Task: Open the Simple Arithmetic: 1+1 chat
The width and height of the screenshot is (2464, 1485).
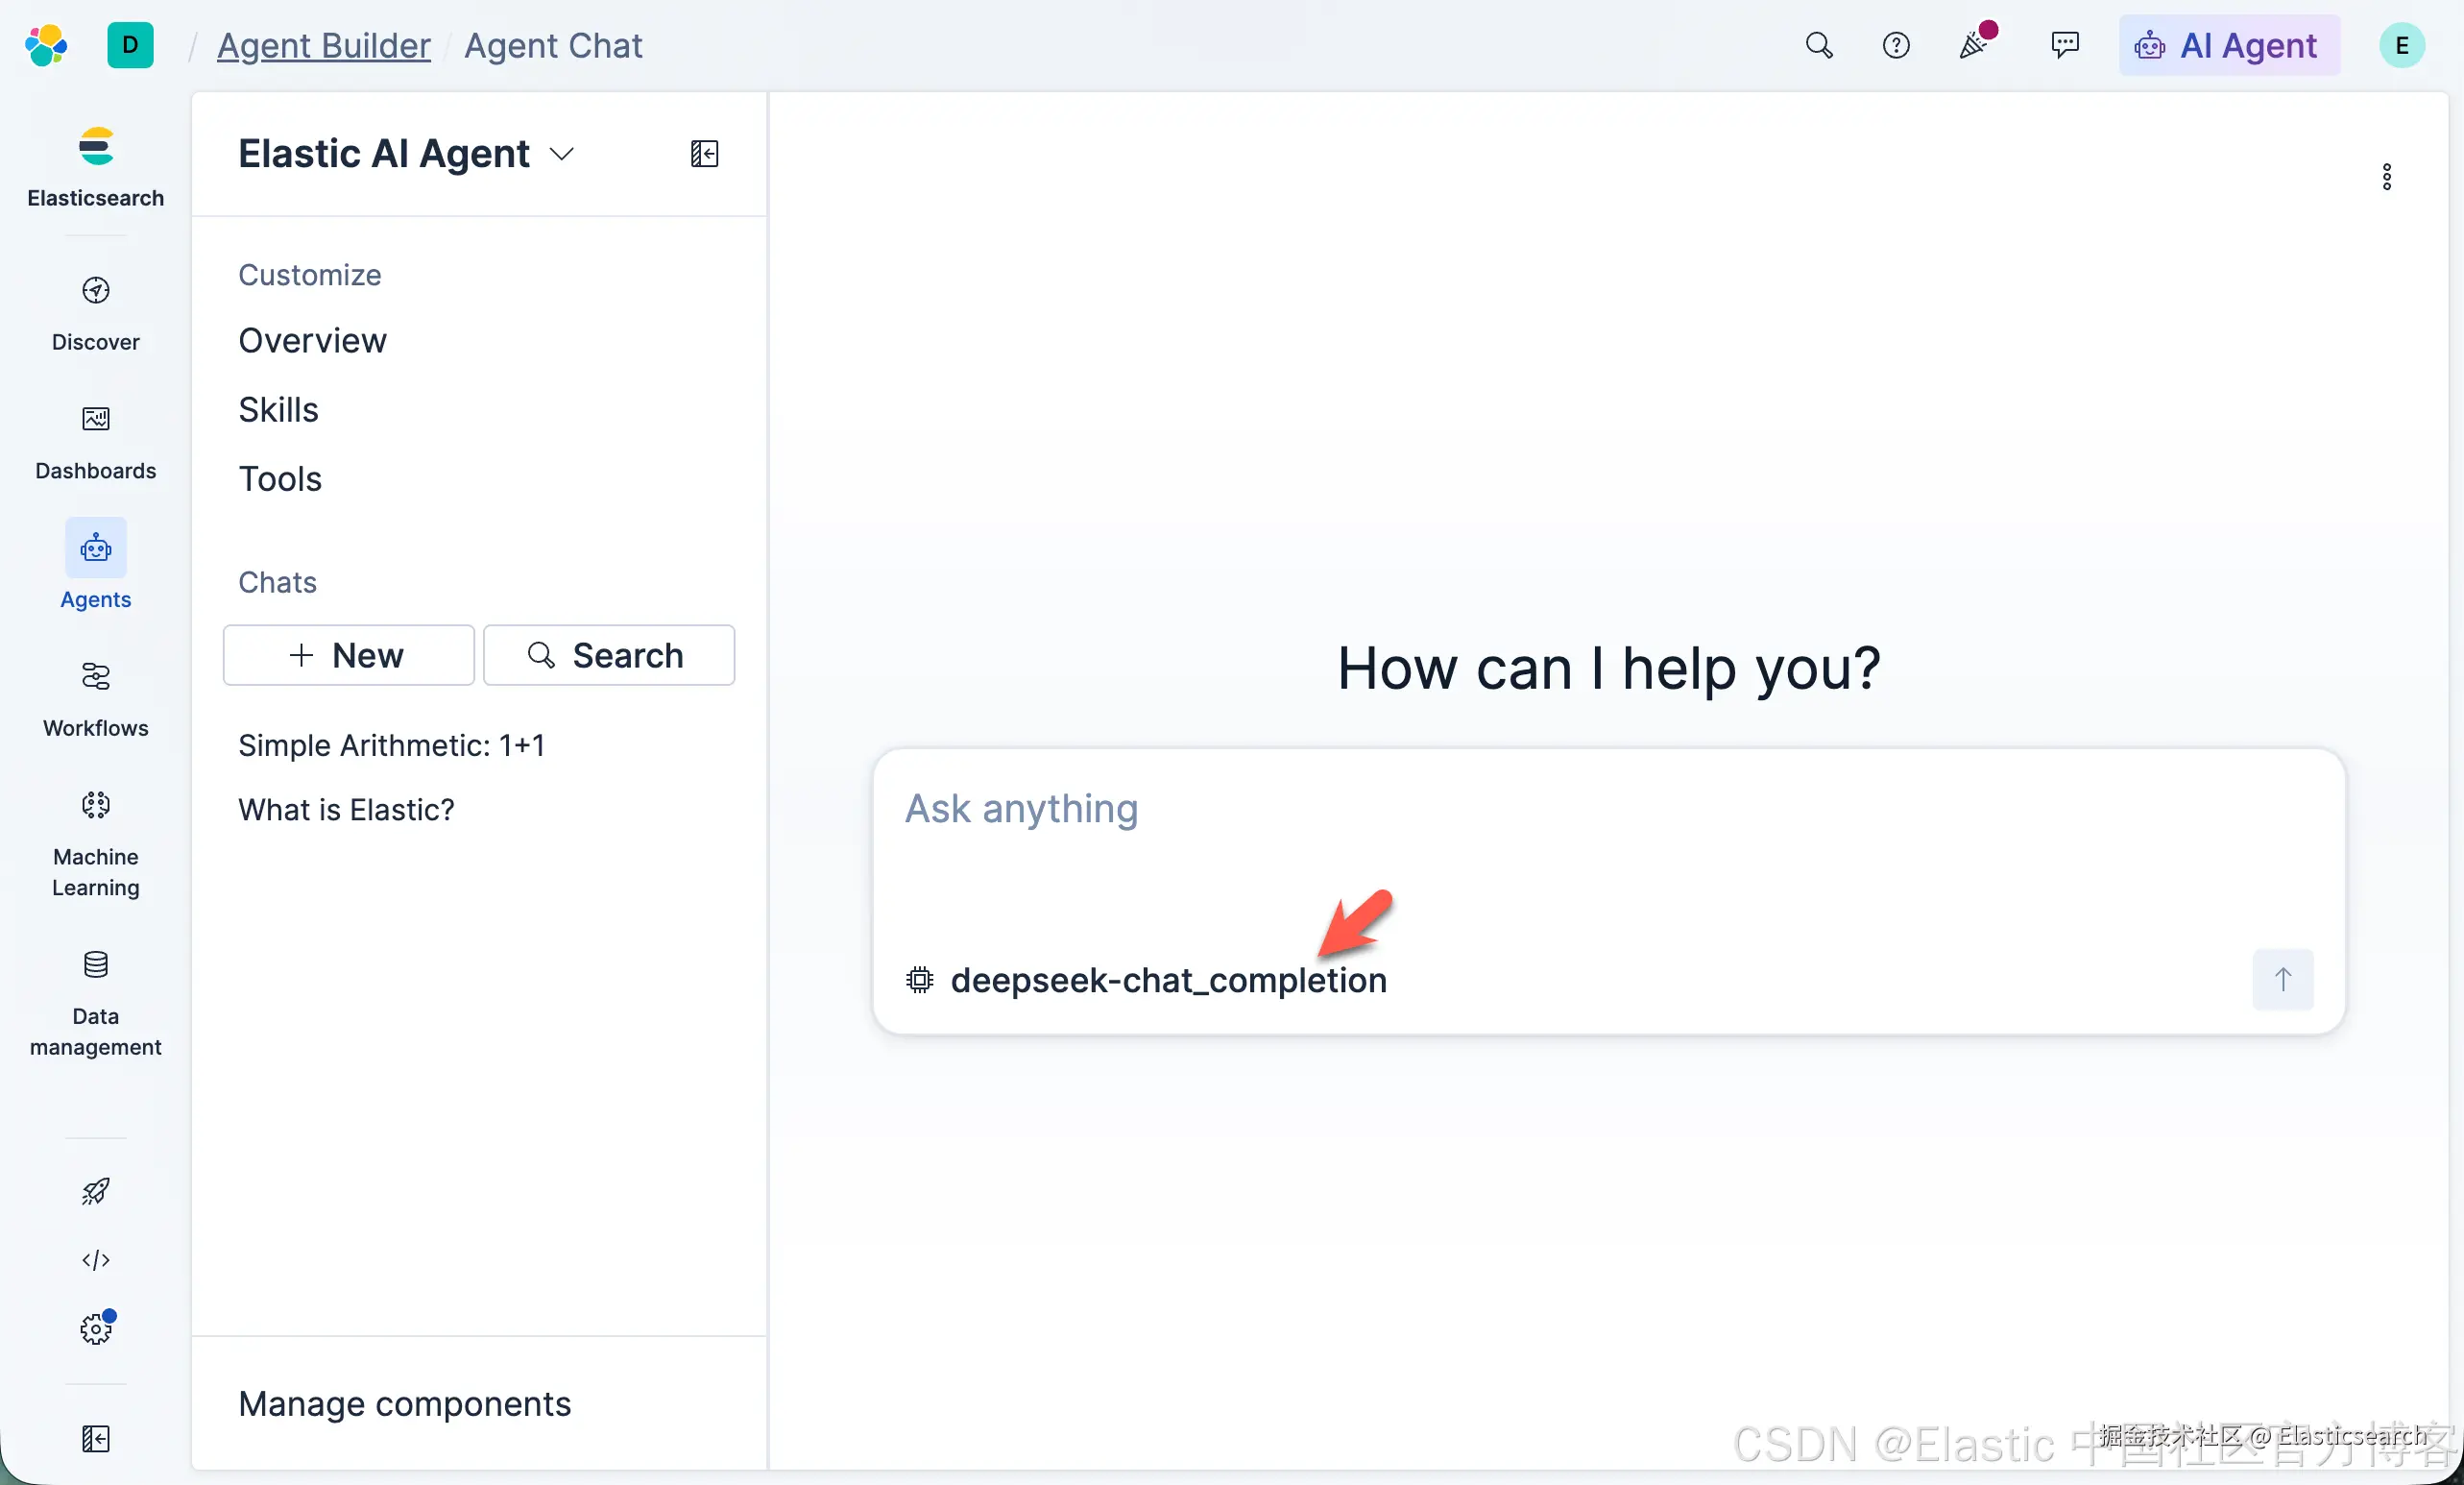Action: point(391,745)
